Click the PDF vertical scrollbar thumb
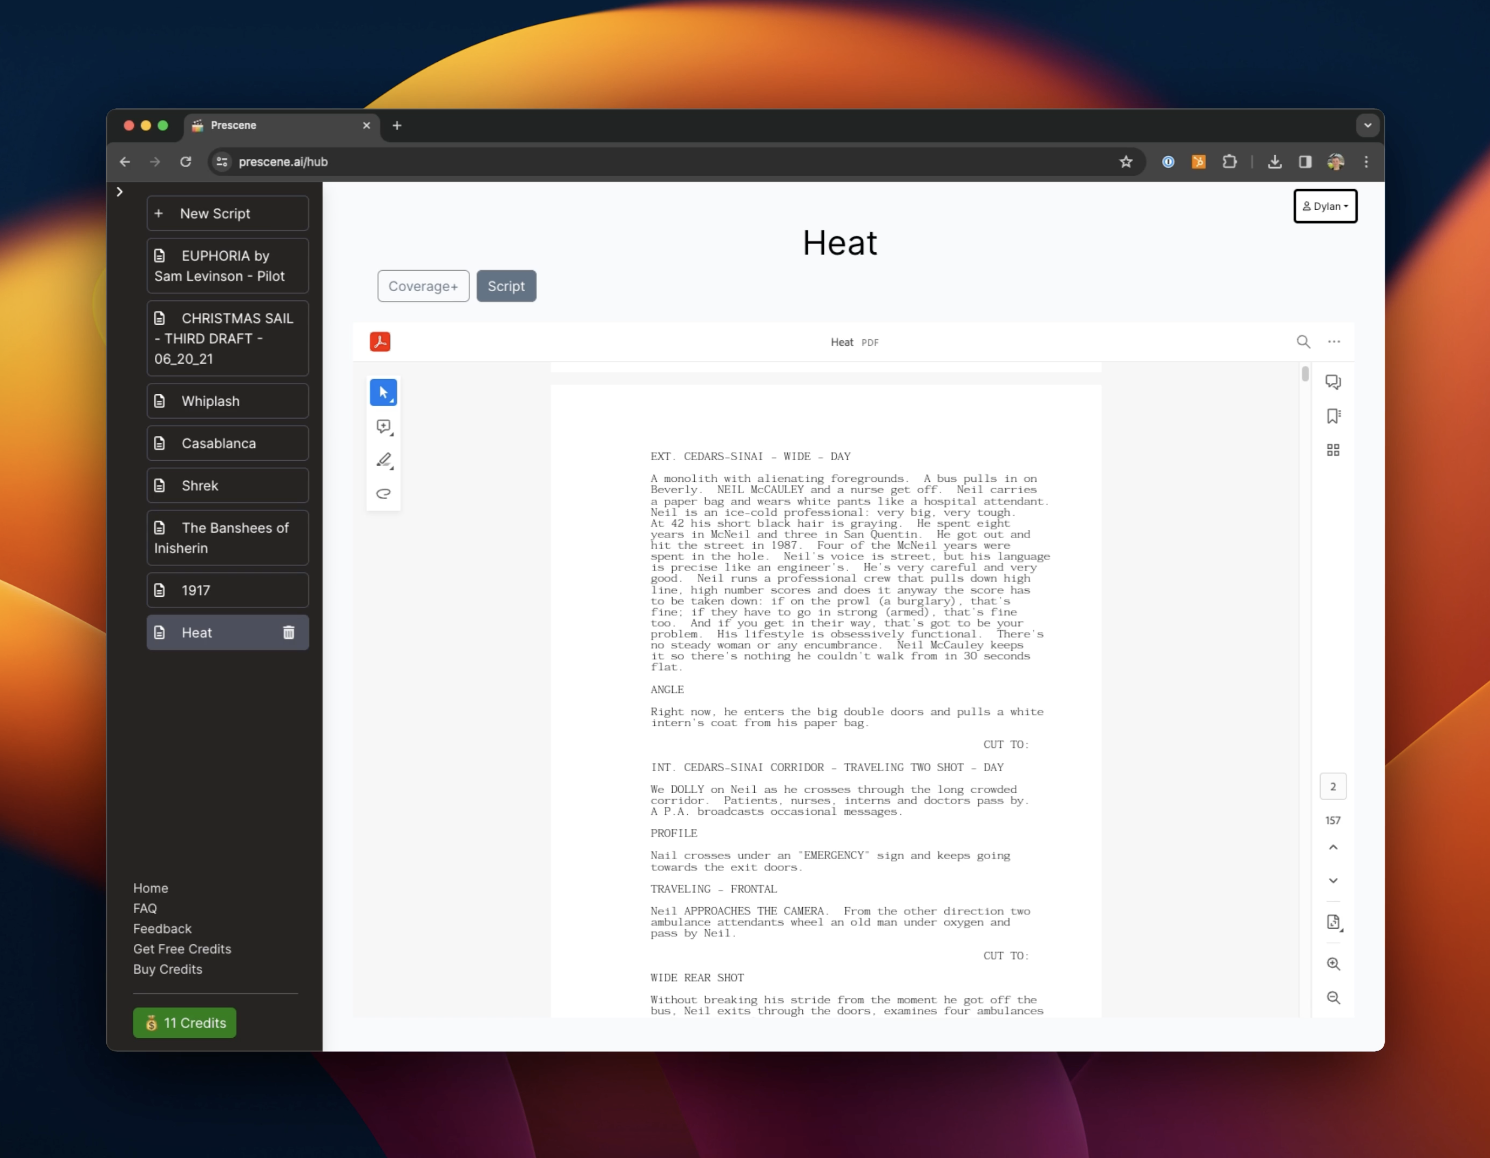Image resolution: width=1490 pixels, height=1158 pixels. 1305,374
